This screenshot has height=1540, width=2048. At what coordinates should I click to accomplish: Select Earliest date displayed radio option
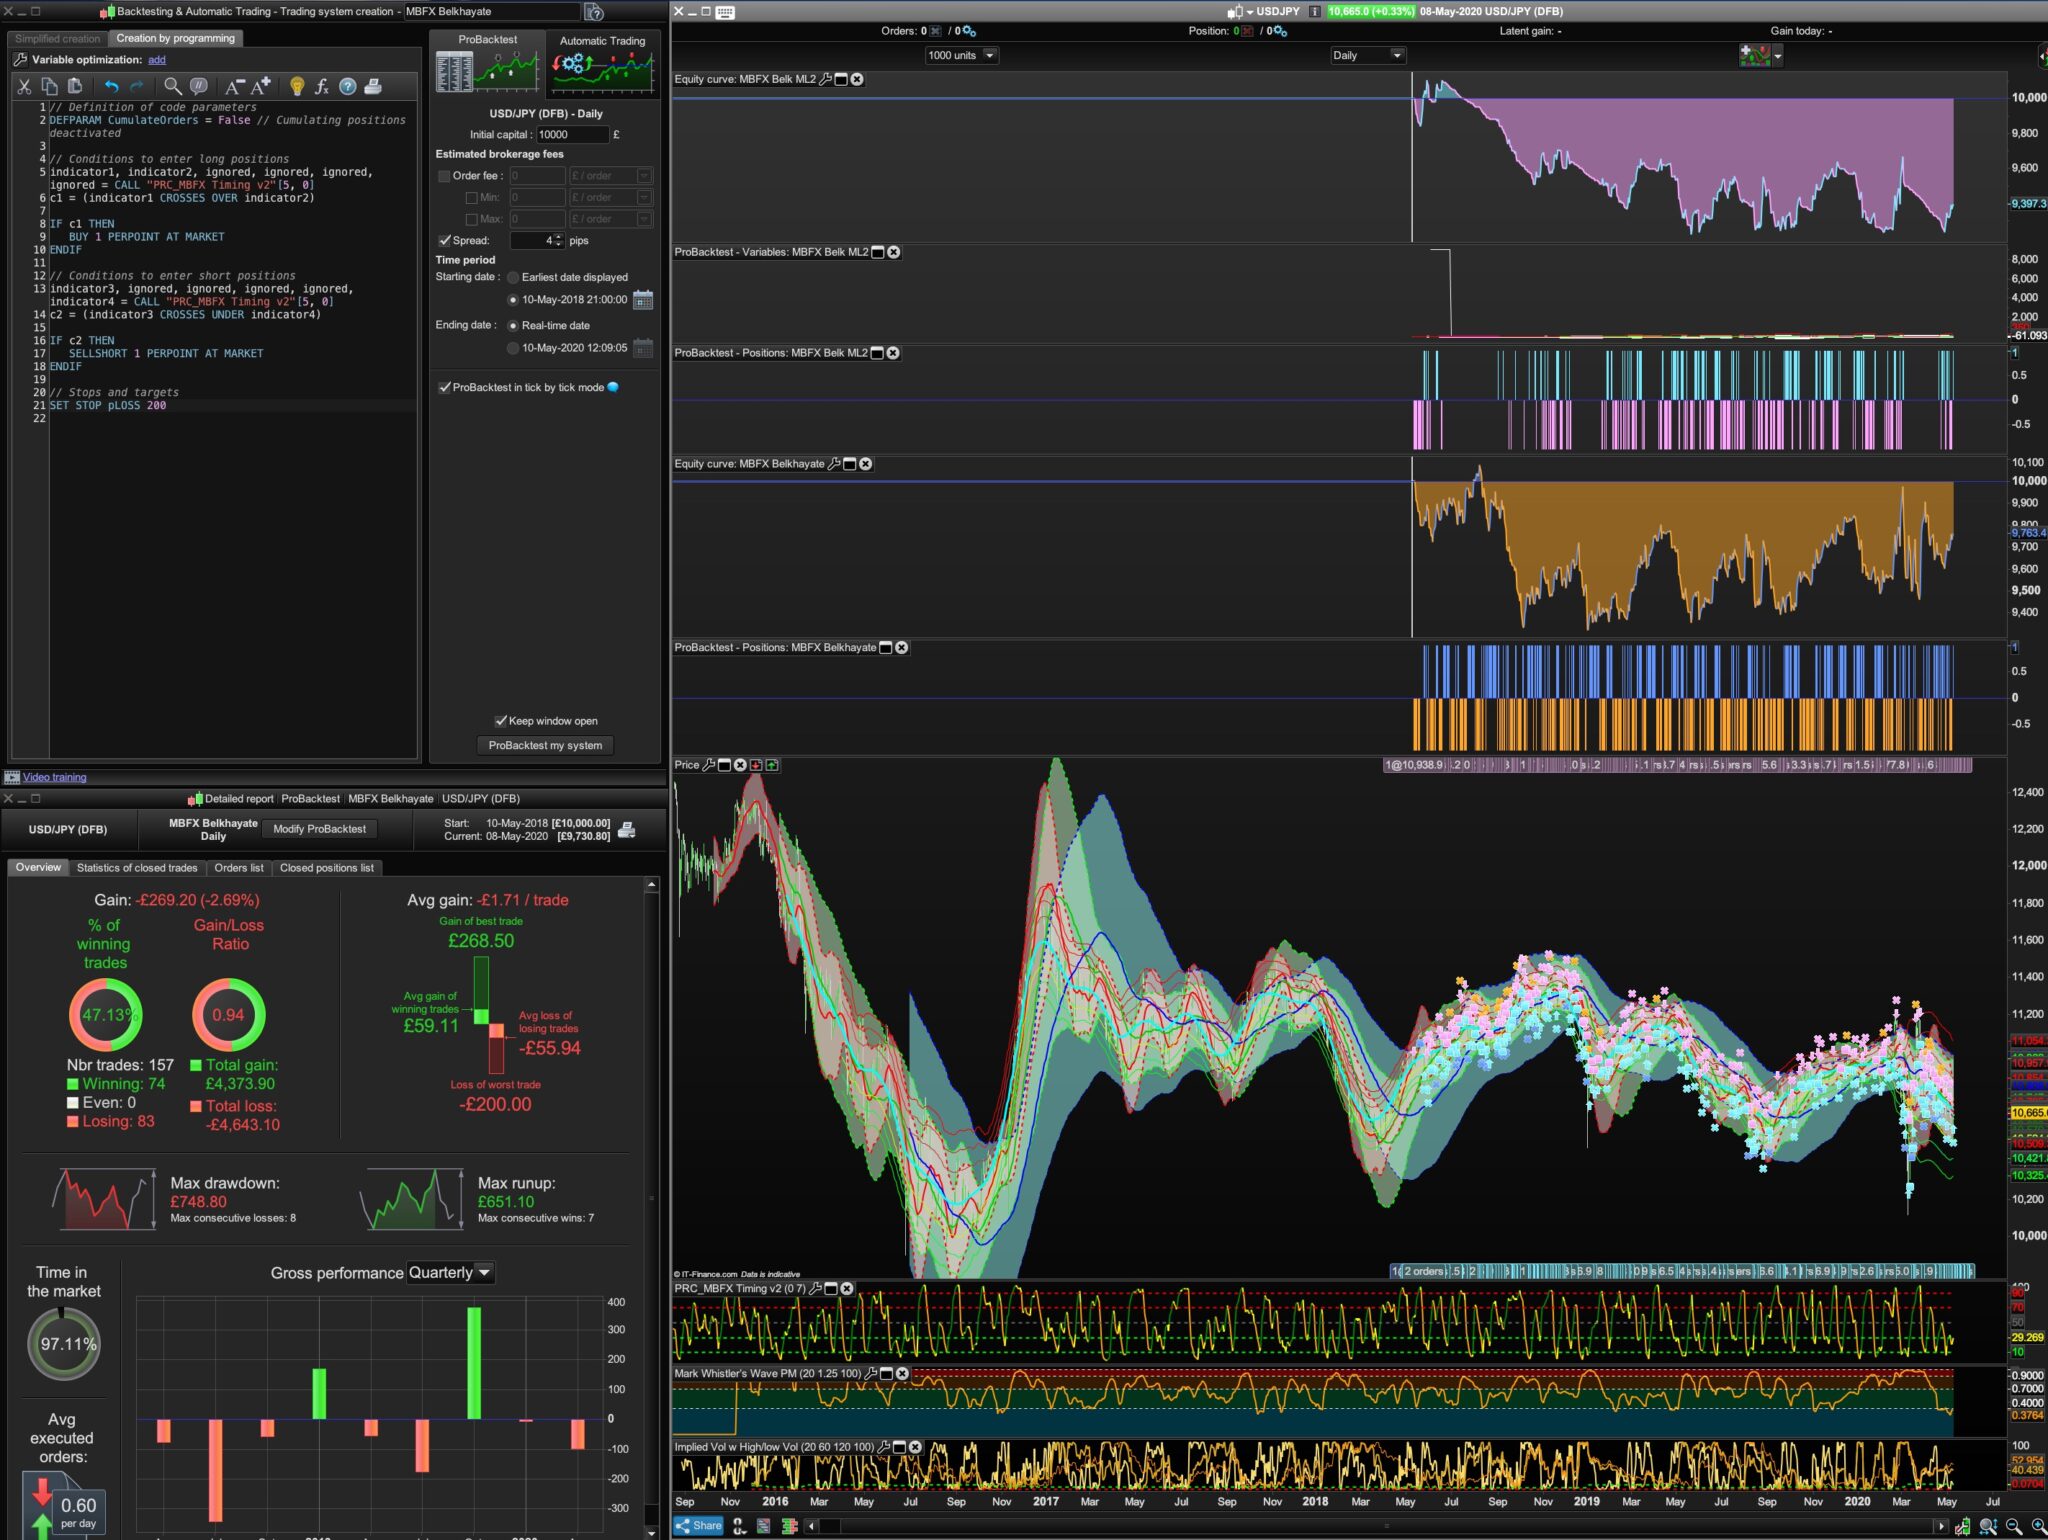(513, 277)
